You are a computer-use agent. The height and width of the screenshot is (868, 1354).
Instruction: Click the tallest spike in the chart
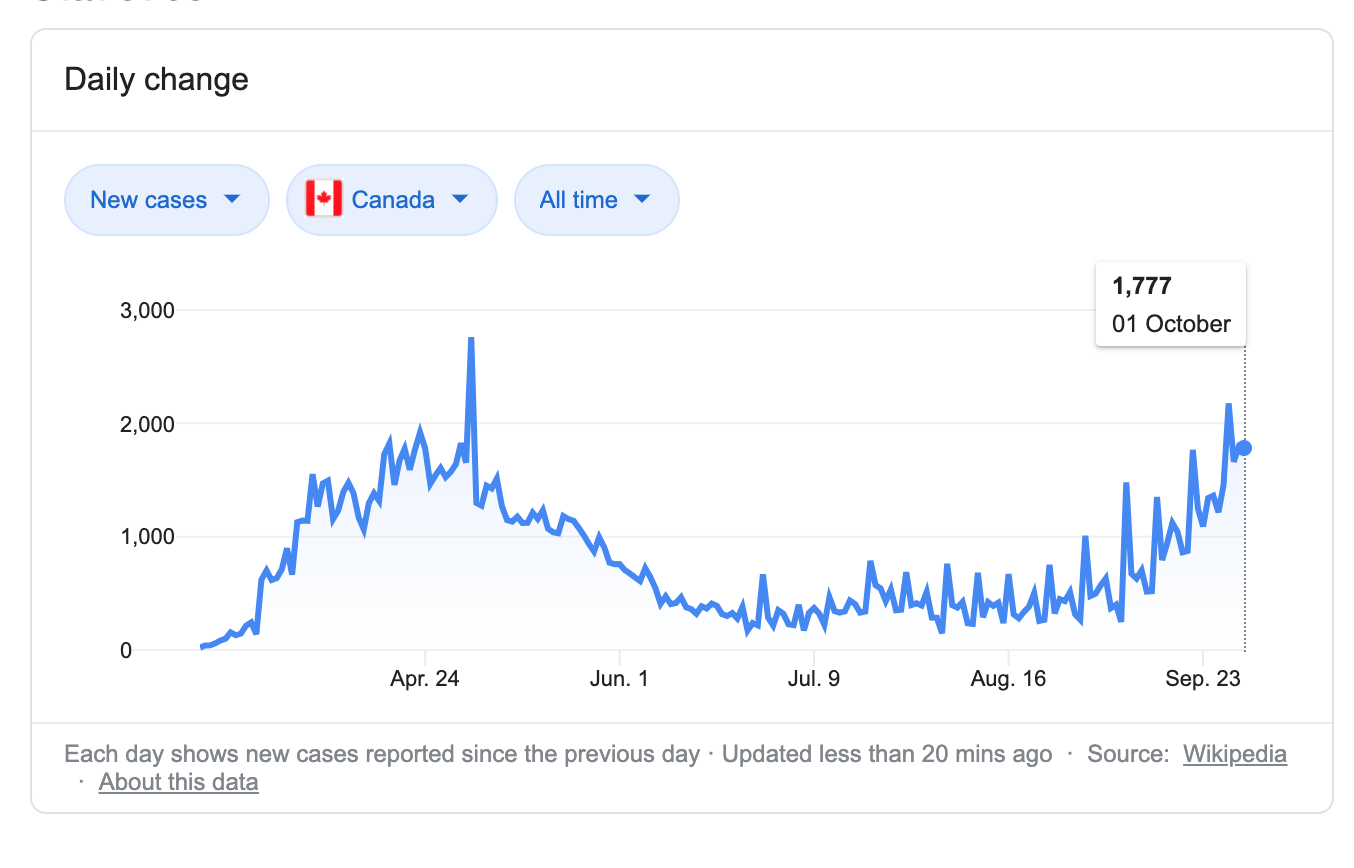pos(471,341)
